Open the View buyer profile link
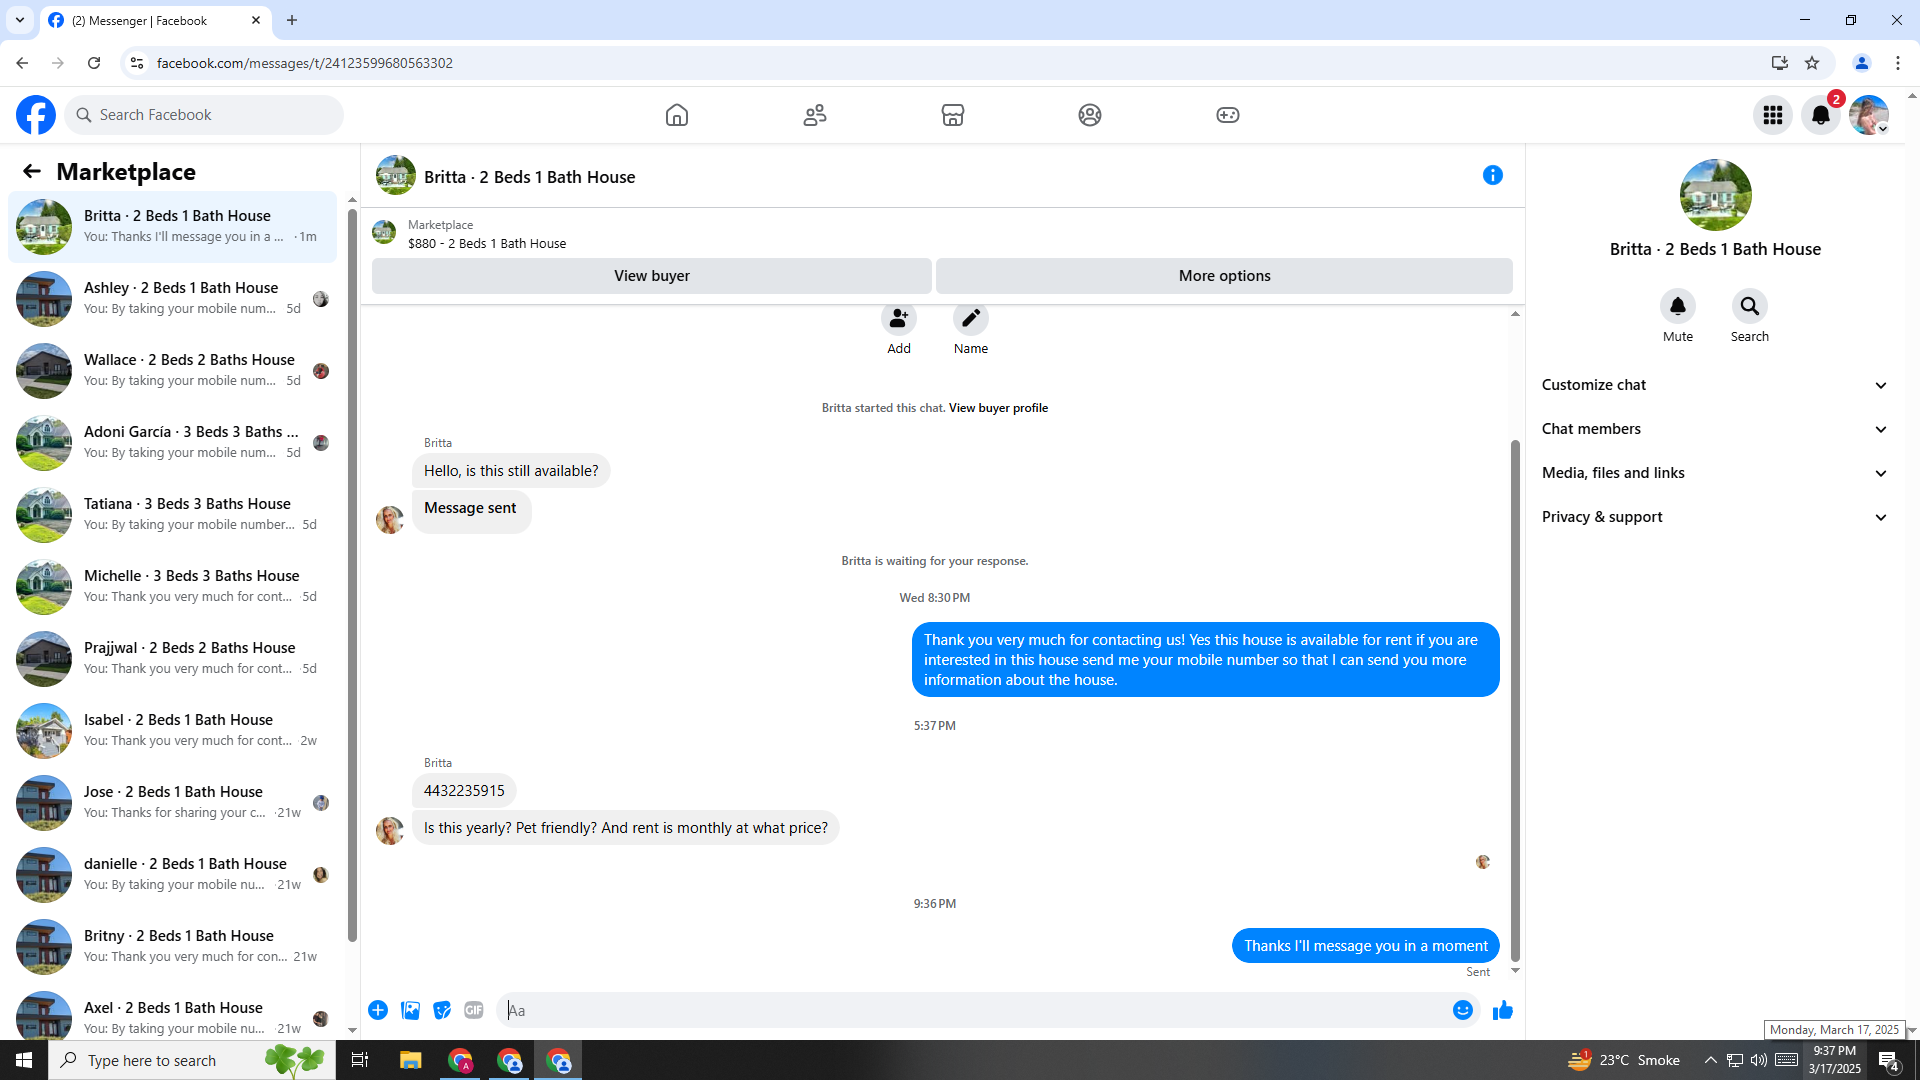 coord(998,408)
